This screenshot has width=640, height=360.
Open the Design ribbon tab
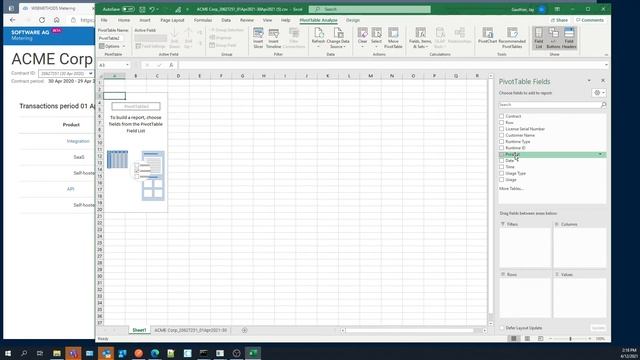(x=353, y=20)
